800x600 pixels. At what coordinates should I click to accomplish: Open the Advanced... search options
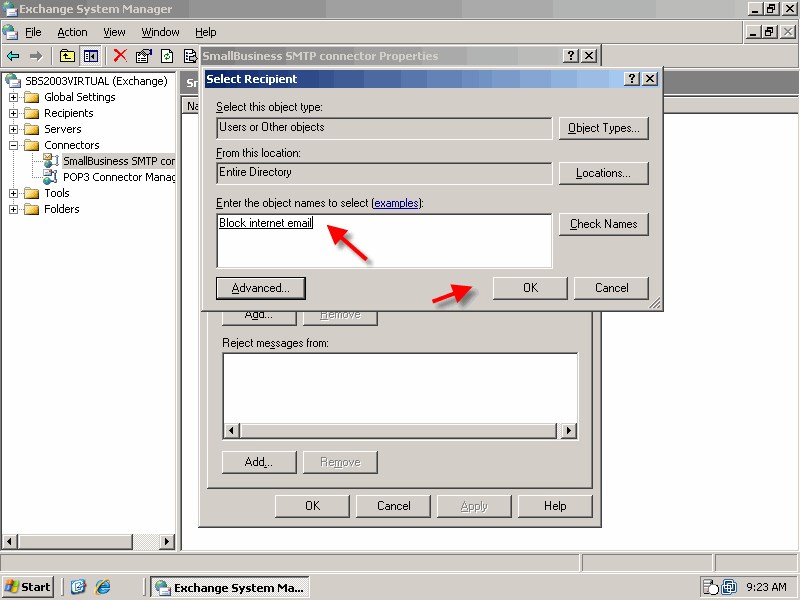(261, 288)
